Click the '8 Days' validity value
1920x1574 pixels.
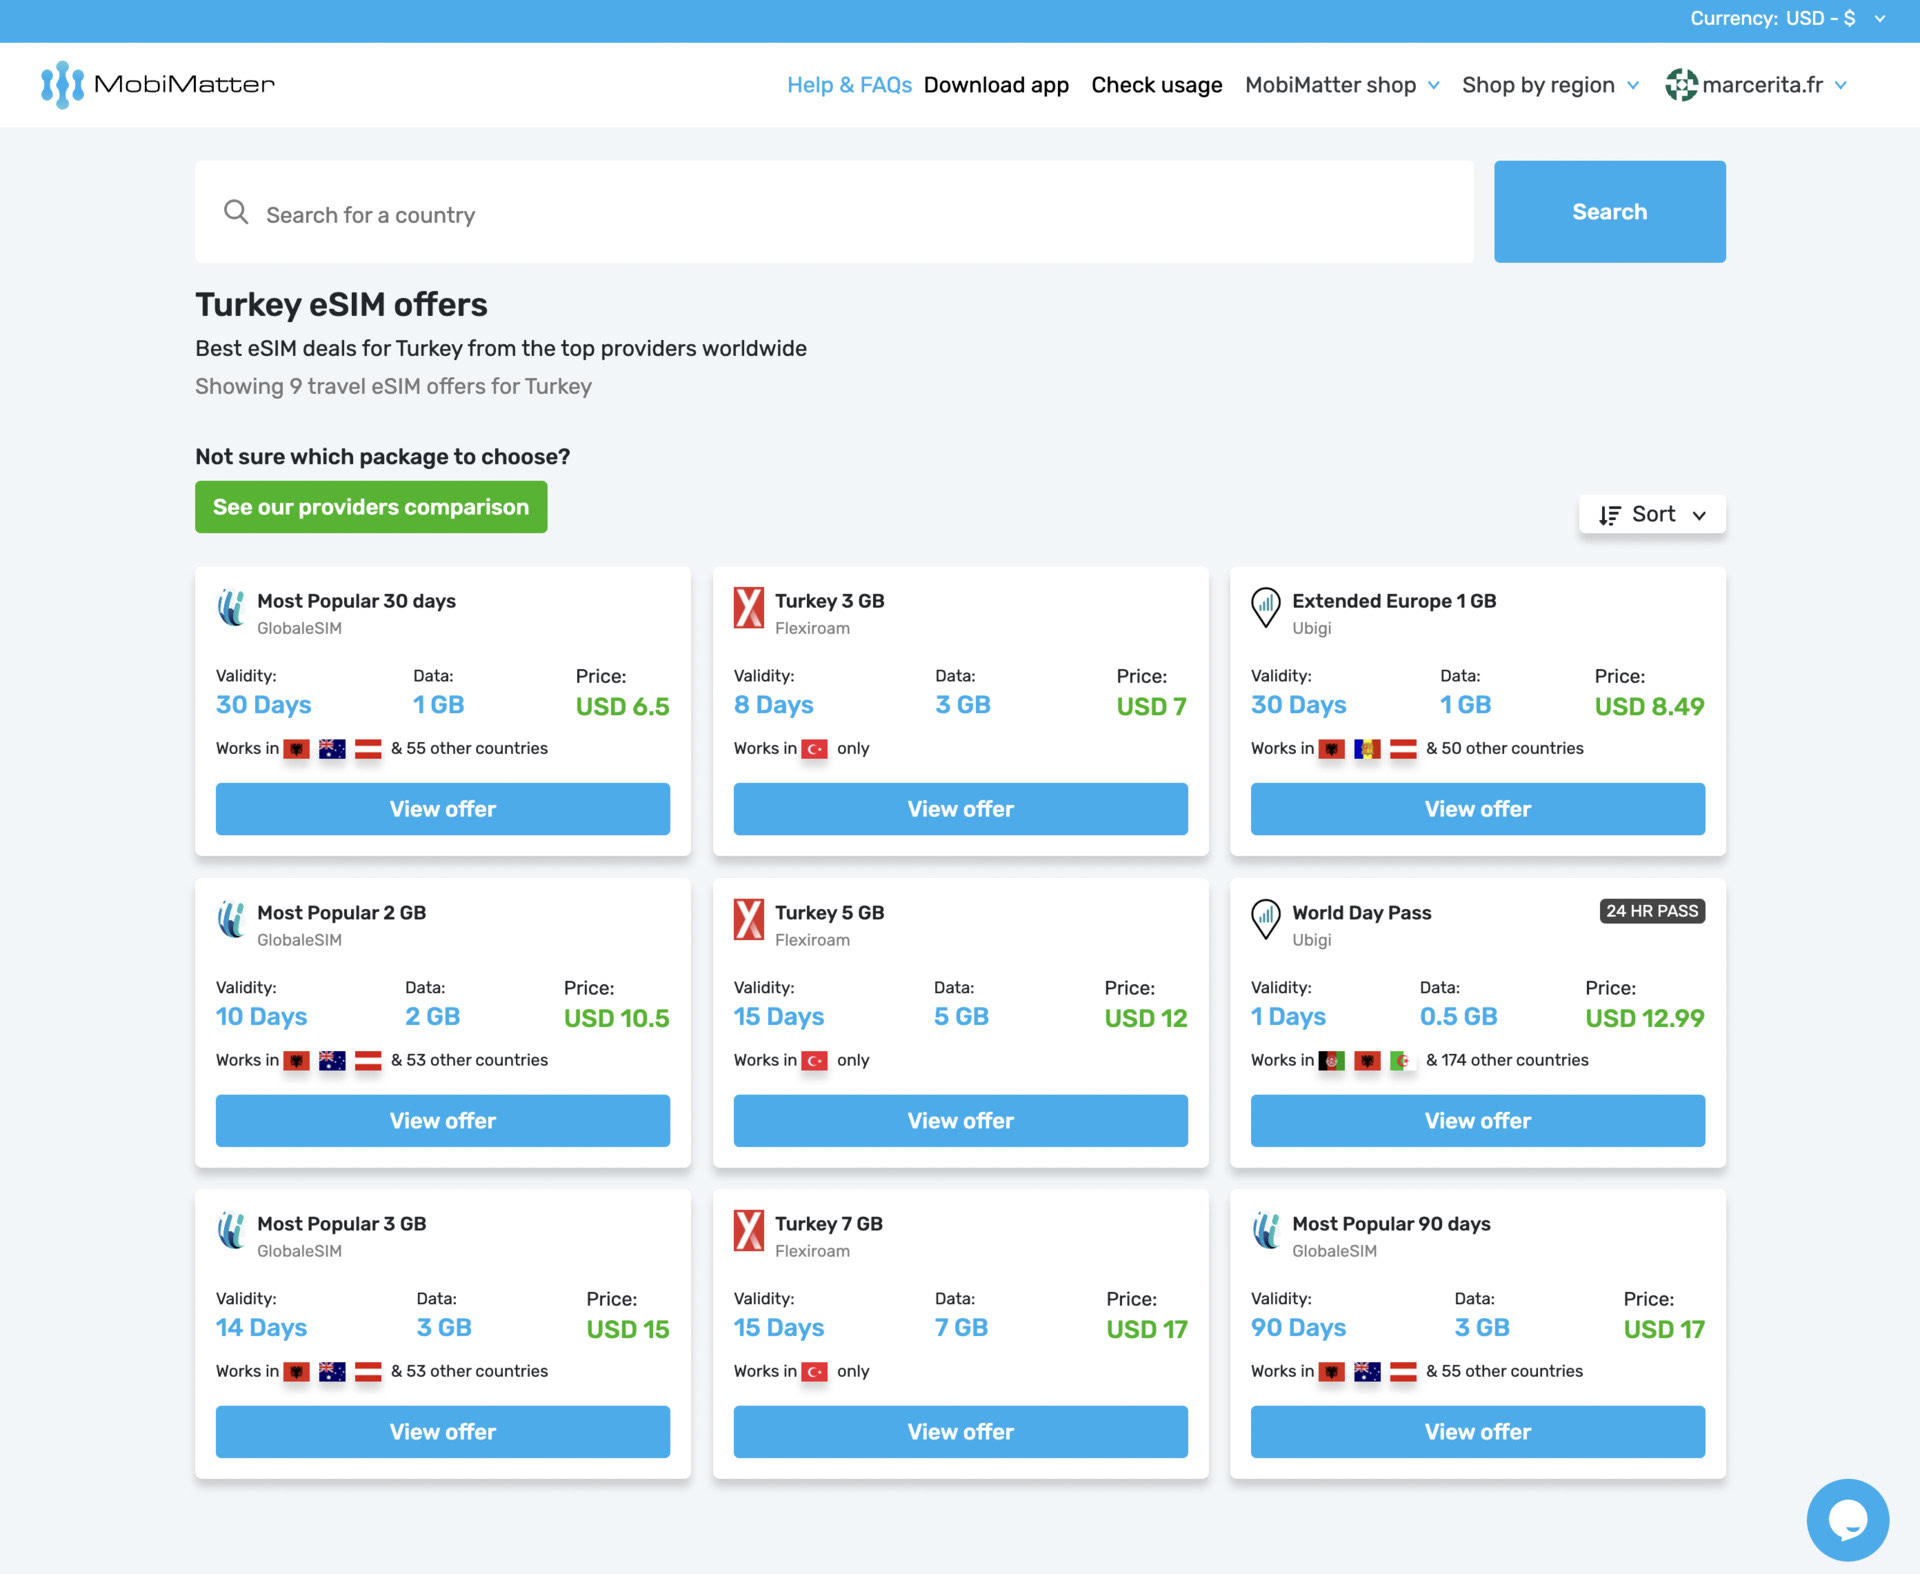click(773, 705)
